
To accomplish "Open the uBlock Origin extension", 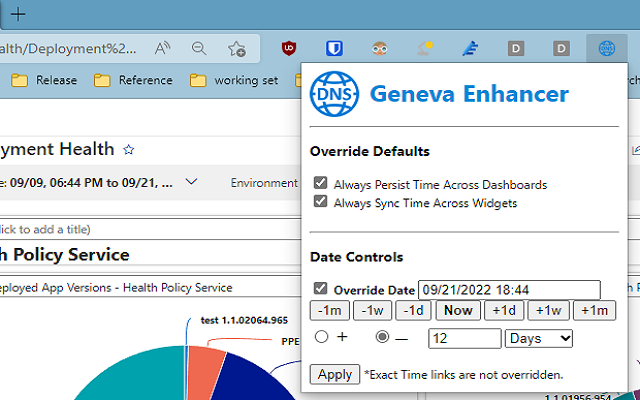I will pyautogui.click(x=289, y=49).
